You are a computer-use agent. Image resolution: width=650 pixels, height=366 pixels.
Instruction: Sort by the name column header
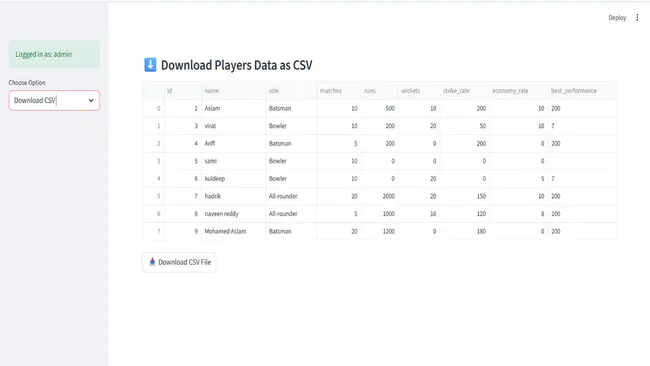point(234,91)
